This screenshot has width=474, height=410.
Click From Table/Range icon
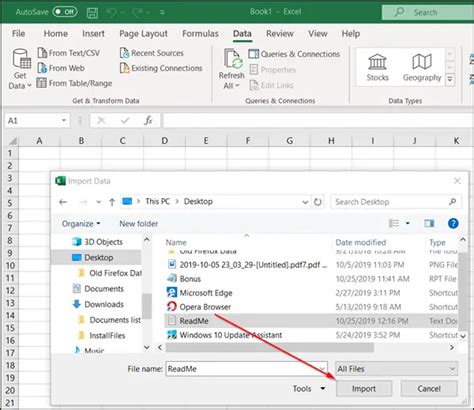(41, 83)
